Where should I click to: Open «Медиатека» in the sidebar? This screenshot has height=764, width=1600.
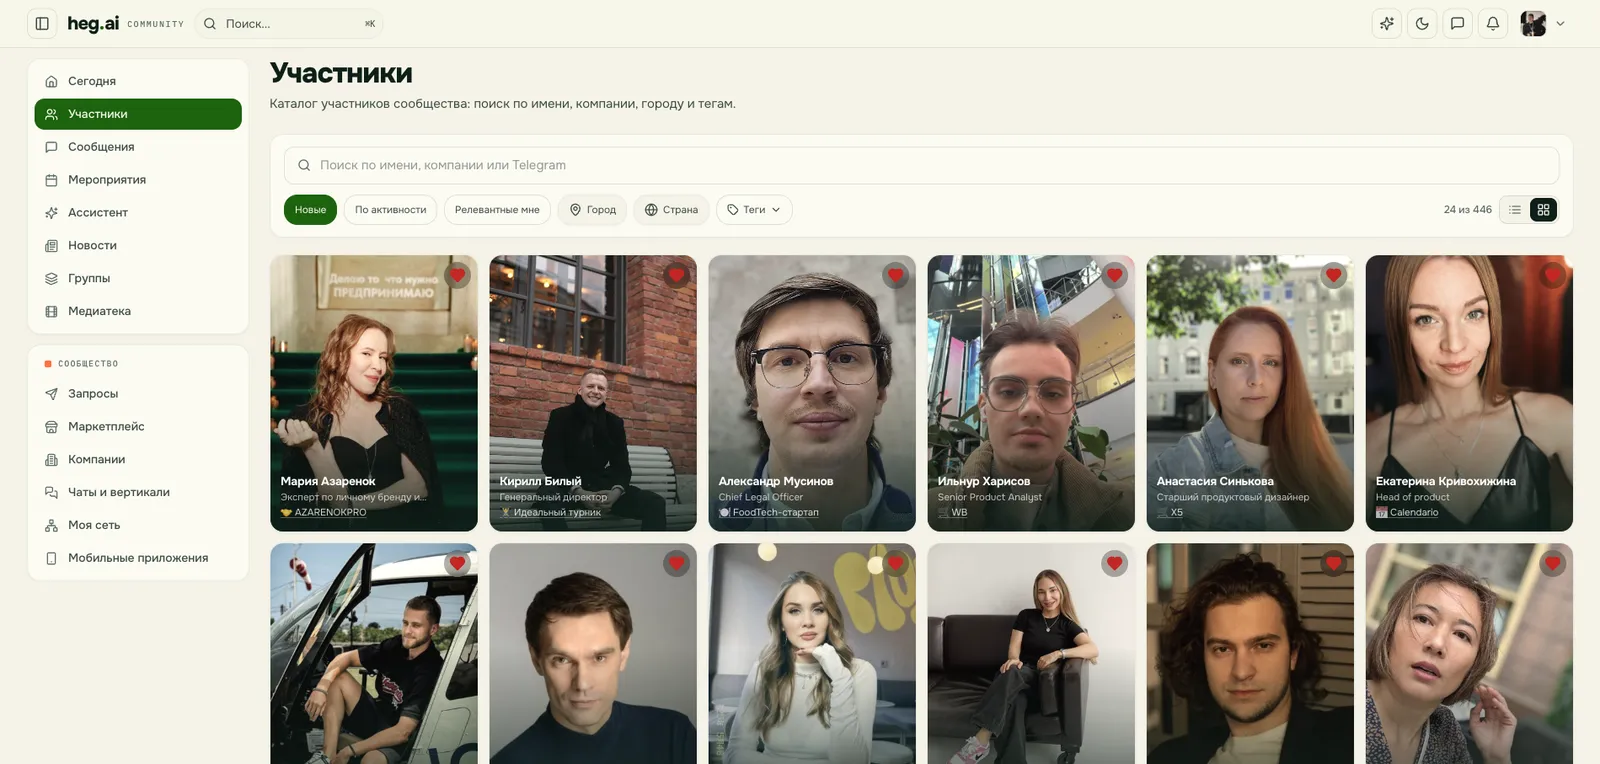point(138,312)
